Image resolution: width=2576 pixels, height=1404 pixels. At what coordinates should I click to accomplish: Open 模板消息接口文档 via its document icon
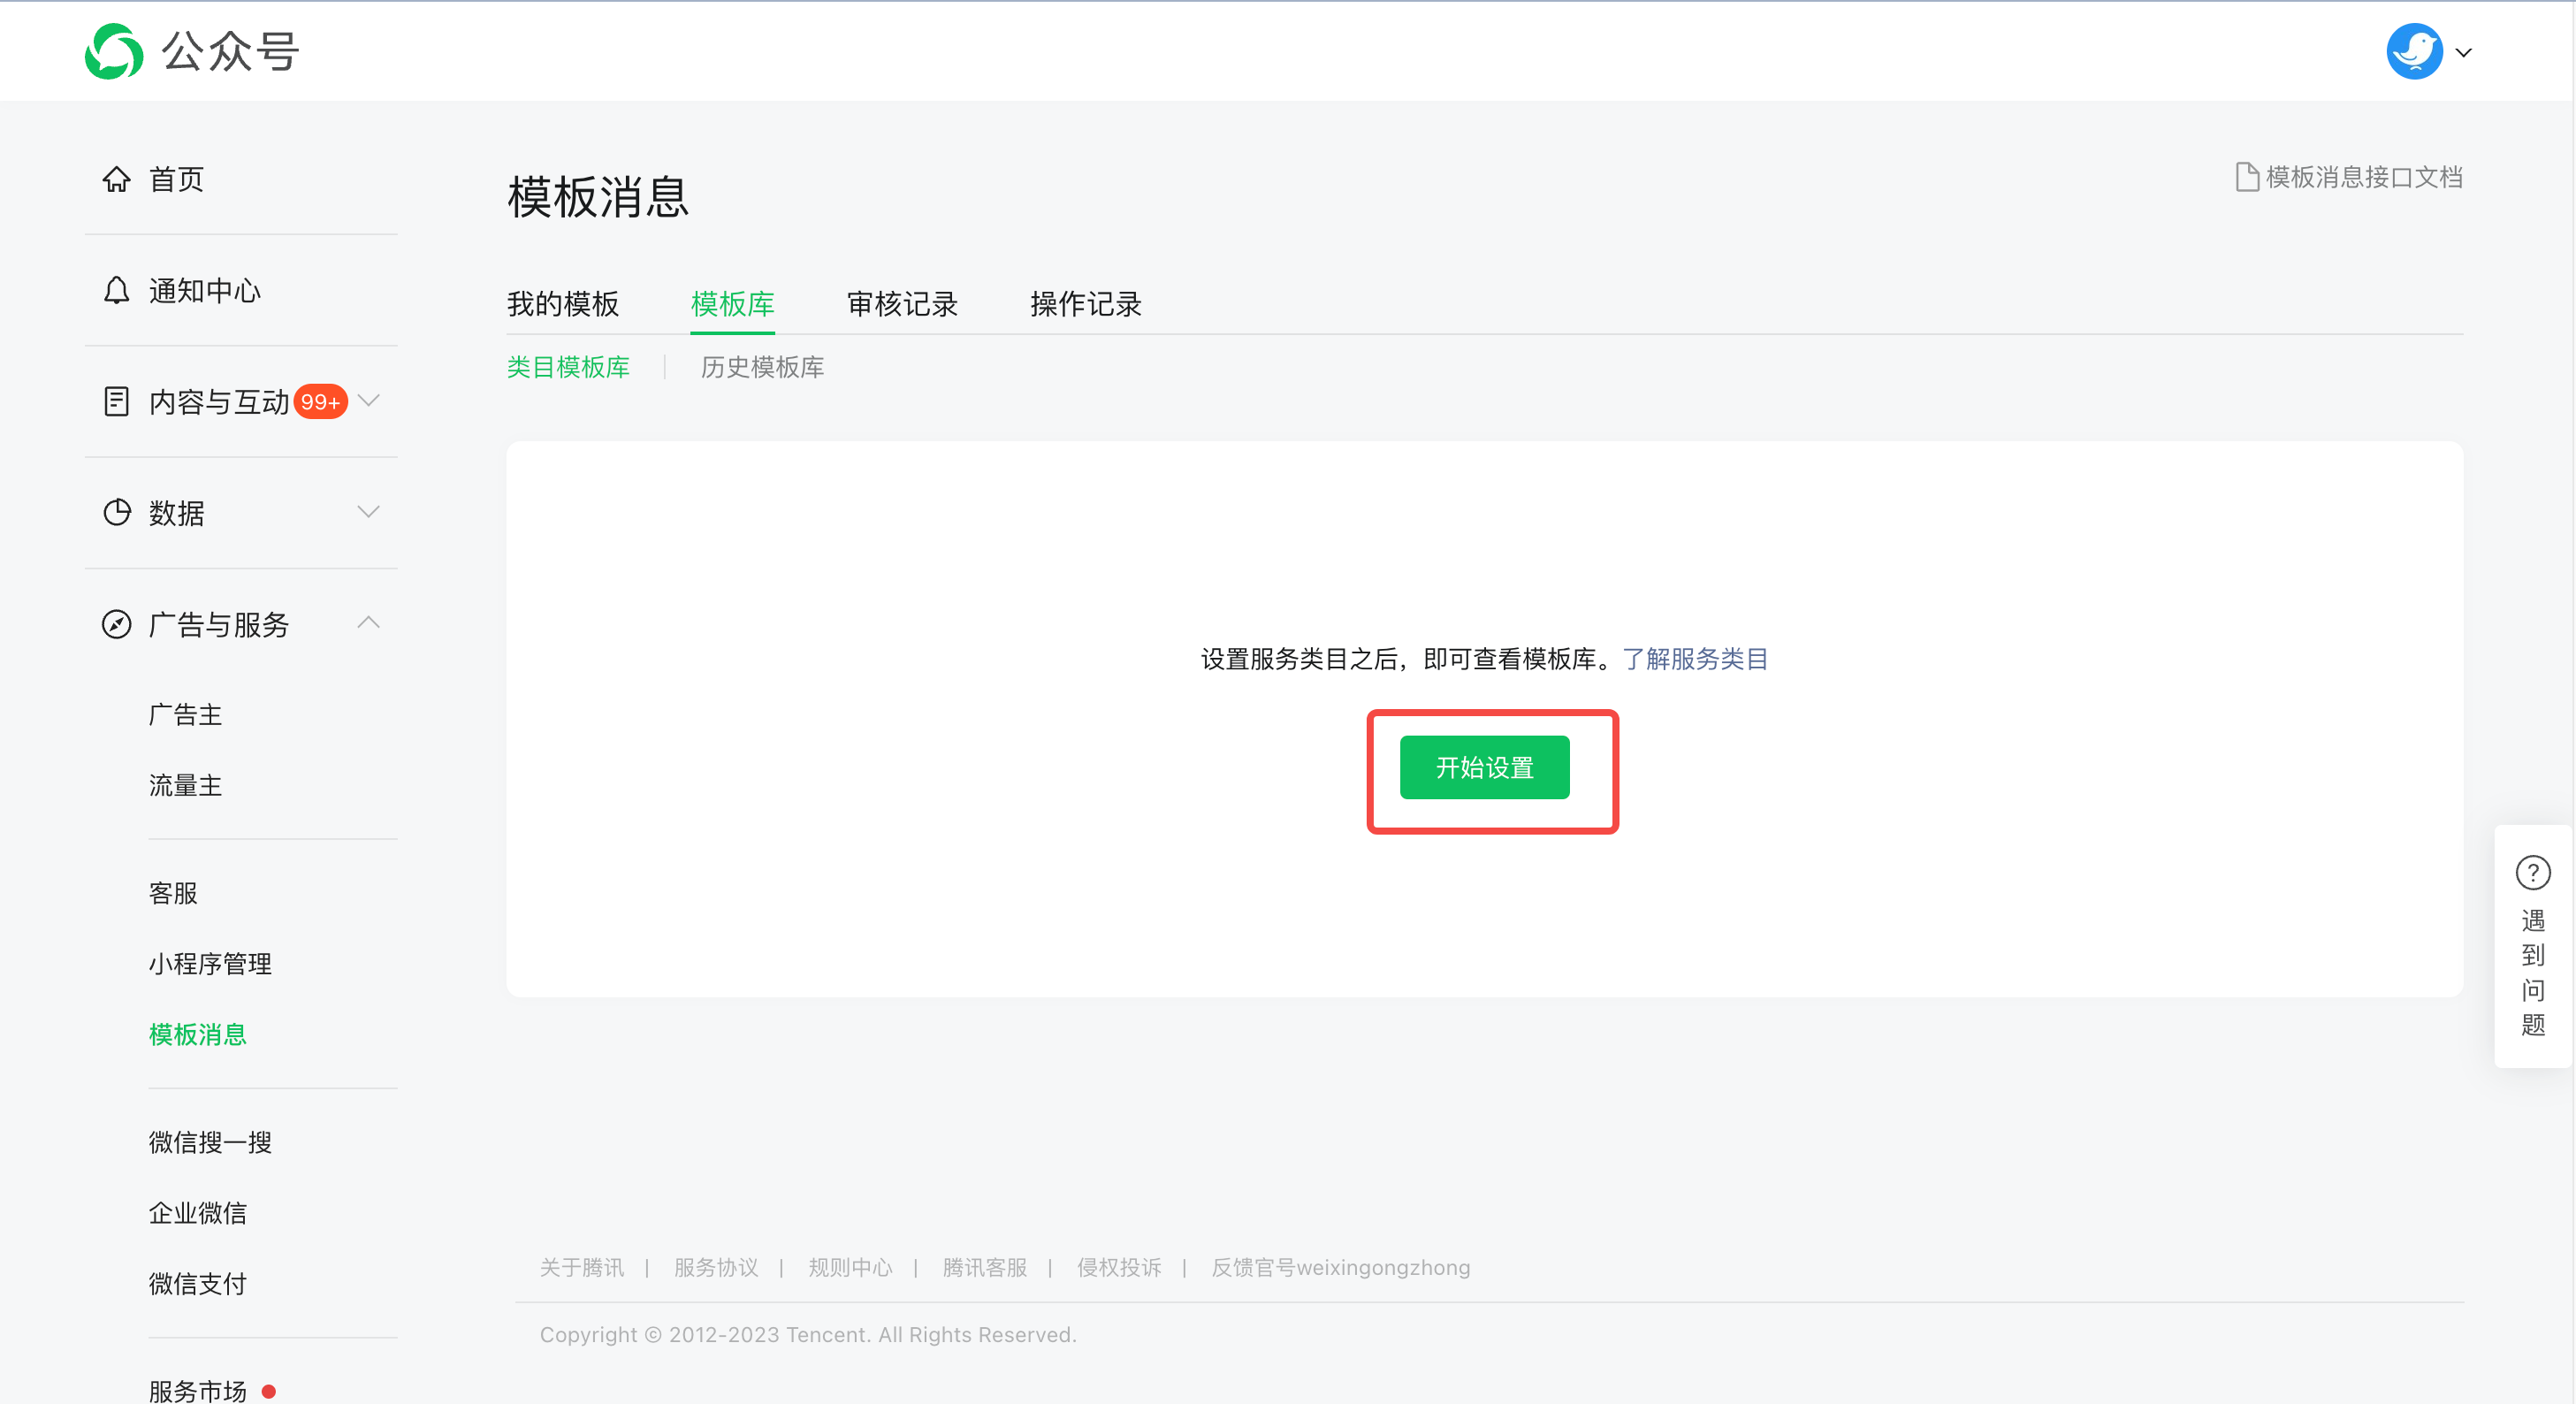coord(2248,176)
